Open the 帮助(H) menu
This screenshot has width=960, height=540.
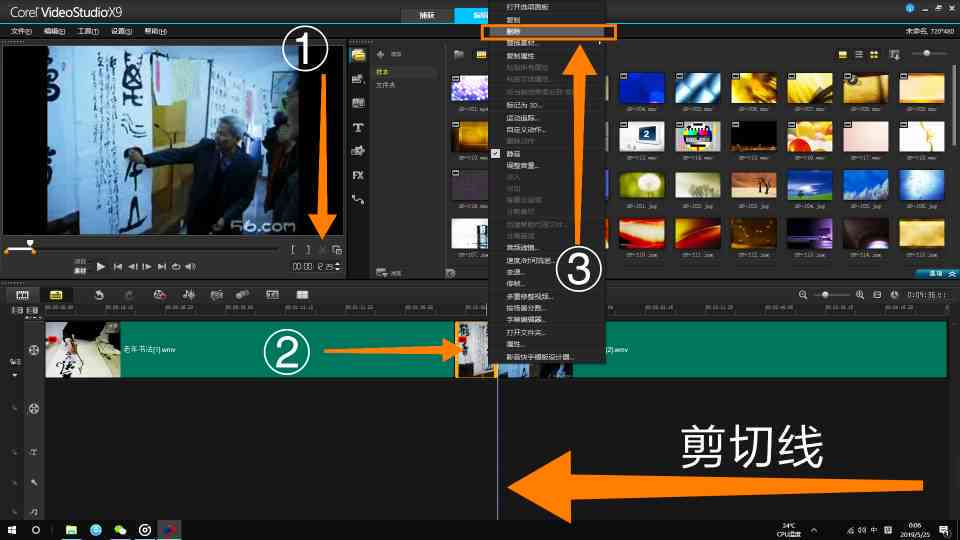point(156,31)
